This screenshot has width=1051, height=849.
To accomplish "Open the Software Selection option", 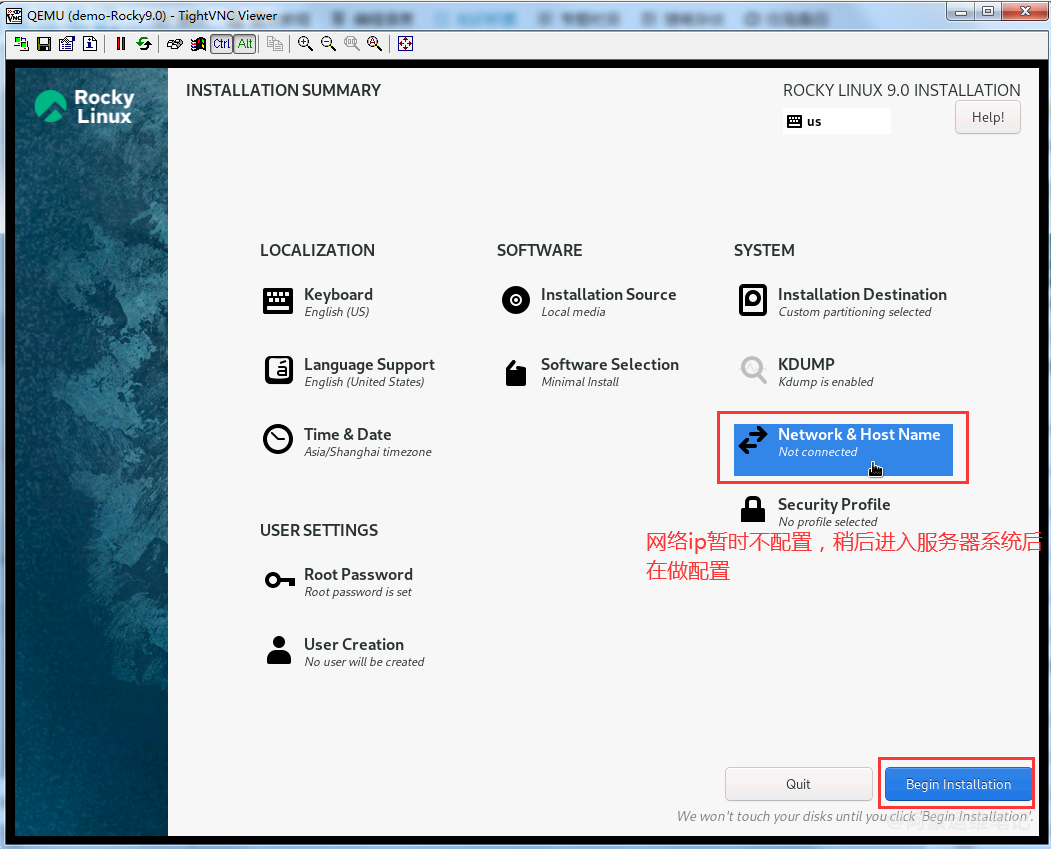I will coord(609,372).
